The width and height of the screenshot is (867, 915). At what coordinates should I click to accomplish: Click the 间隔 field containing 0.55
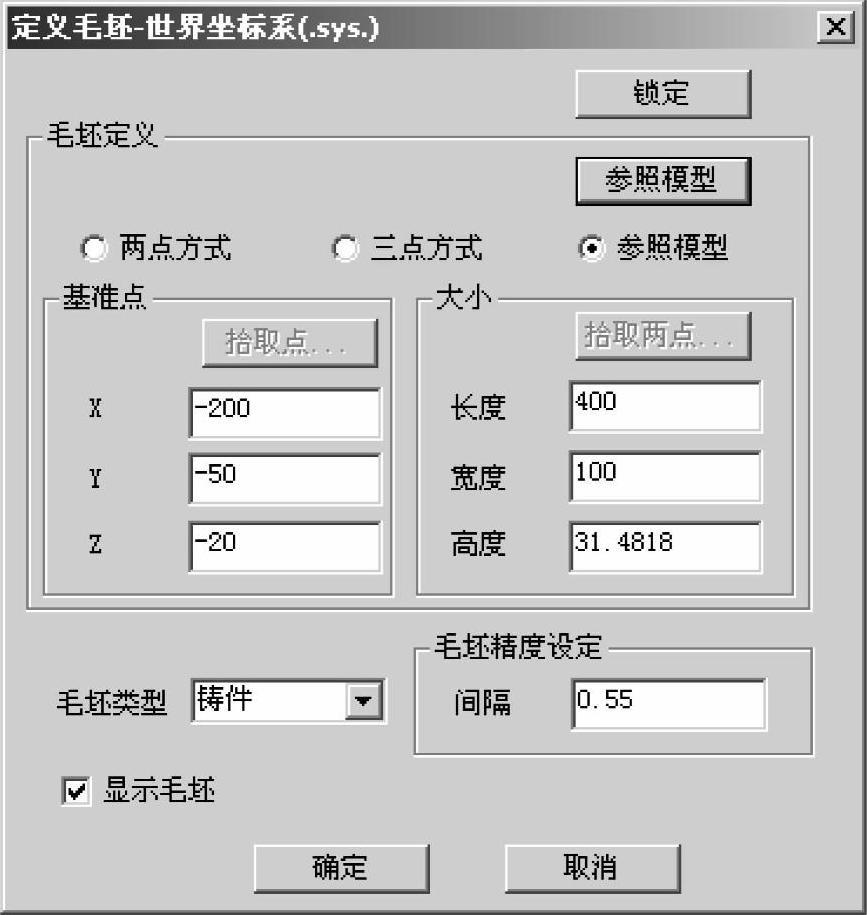pos(669,704)
